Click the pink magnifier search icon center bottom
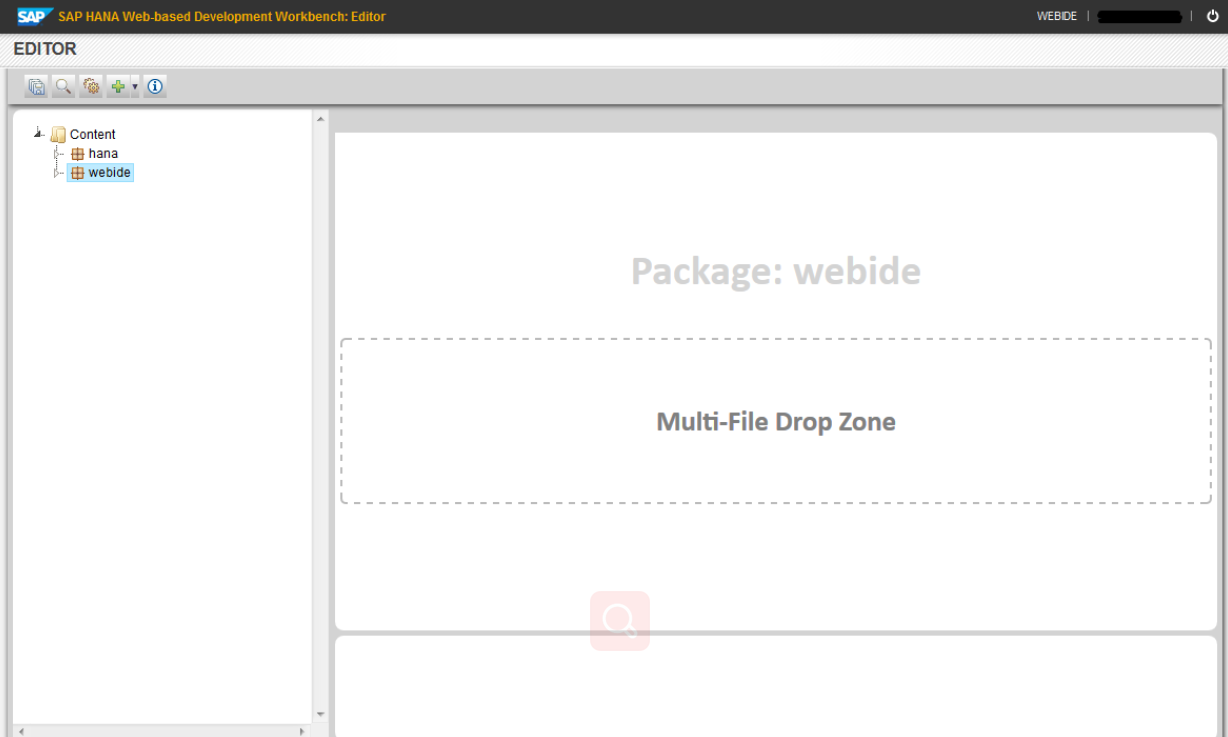The image size is (1228, 737). (x=619, y=620)
